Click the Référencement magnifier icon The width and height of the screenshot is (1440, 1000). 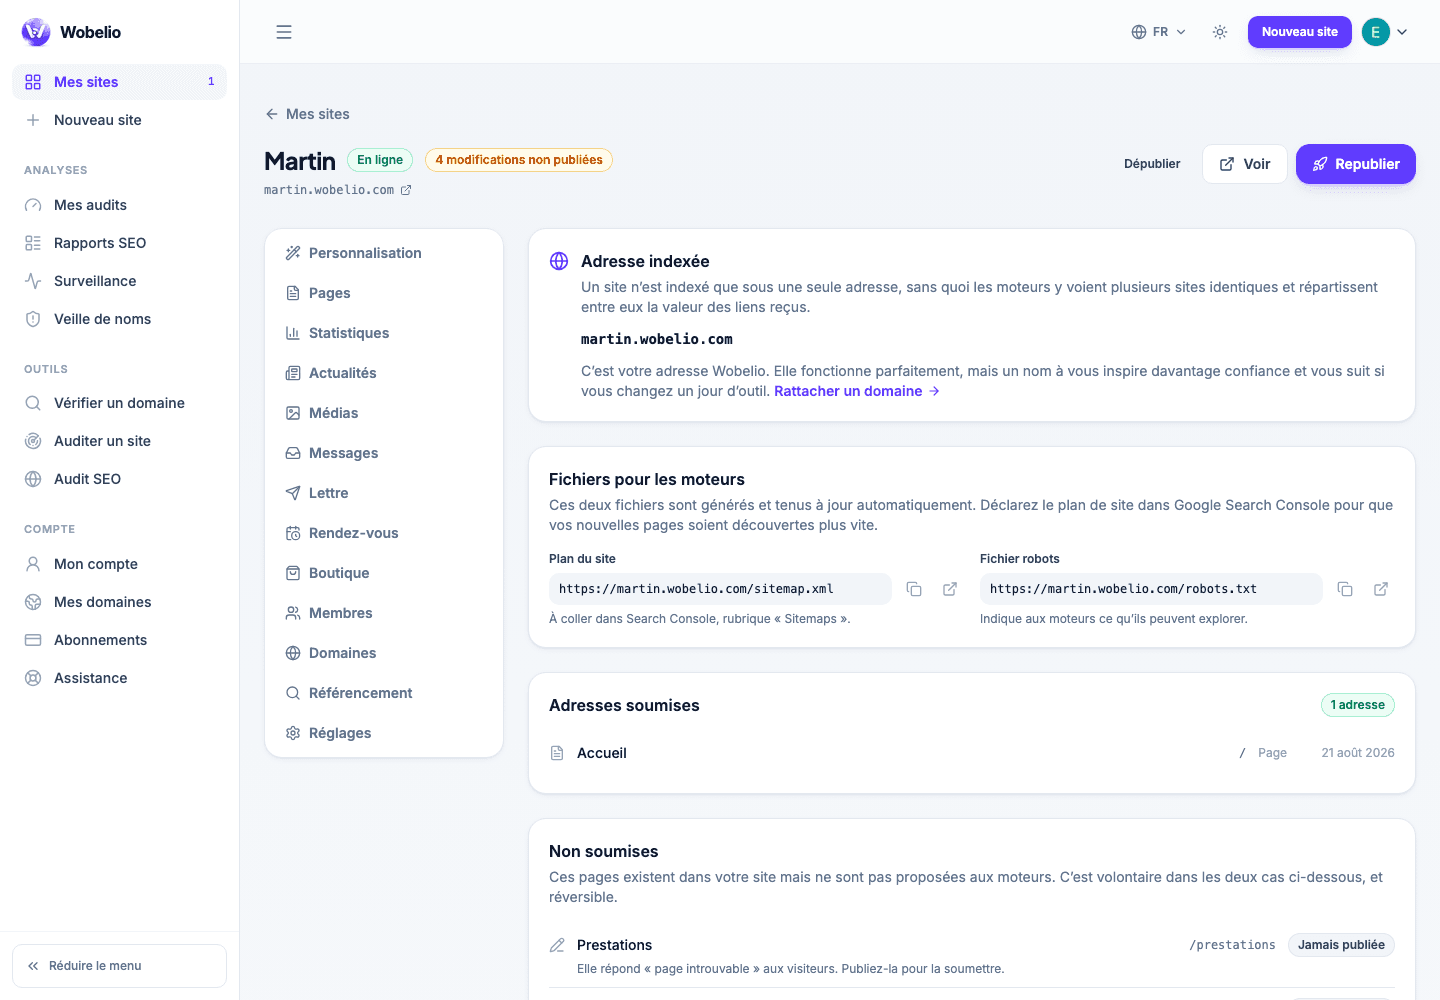click(293, 693)
